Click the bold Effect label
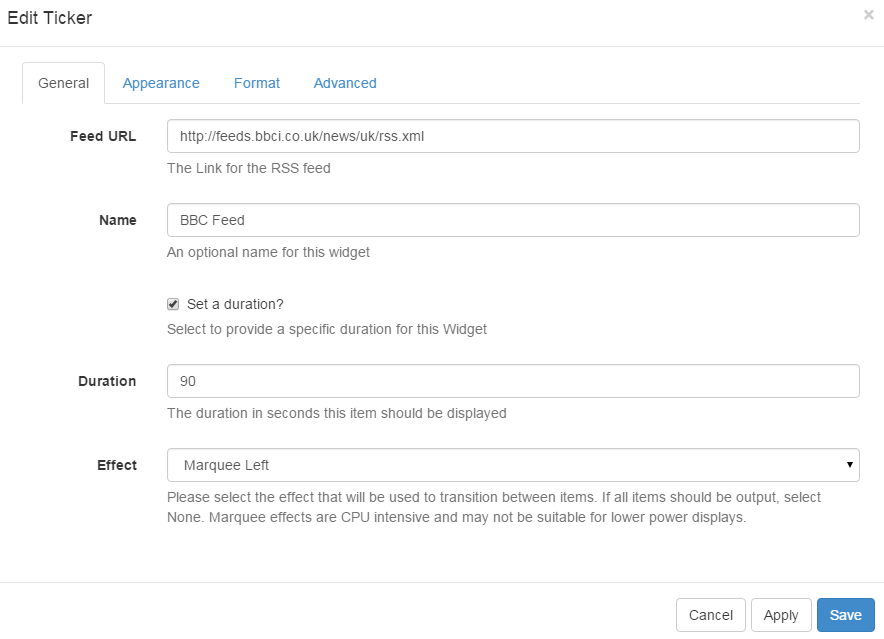Screen dimensions: 884x639 pyautogui.click(x=117, y=465)
